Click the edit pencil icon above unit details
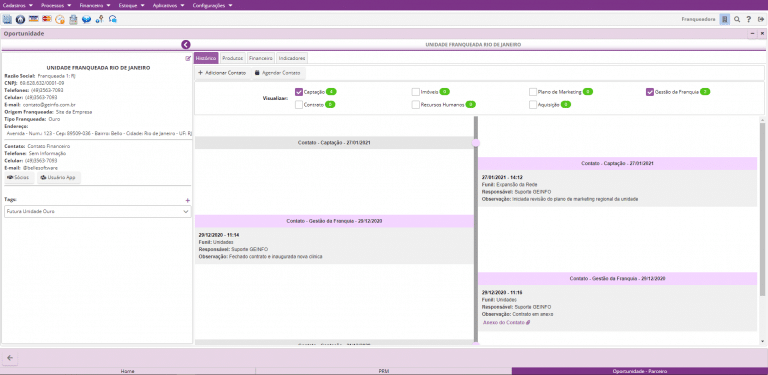The width and height of the screenshot is (768, 375). point(188,59)
